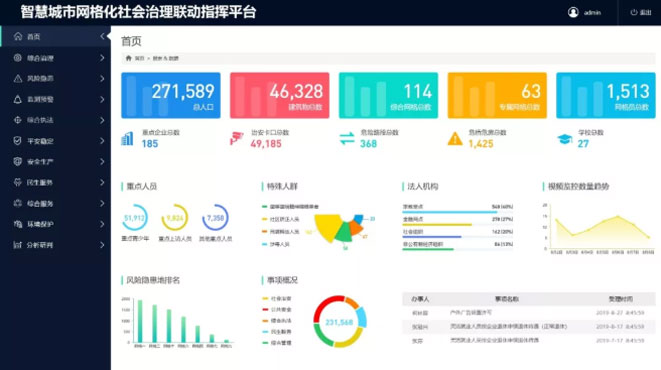Click the power icon for 退出
661x370 pixels.
[634, 12]
